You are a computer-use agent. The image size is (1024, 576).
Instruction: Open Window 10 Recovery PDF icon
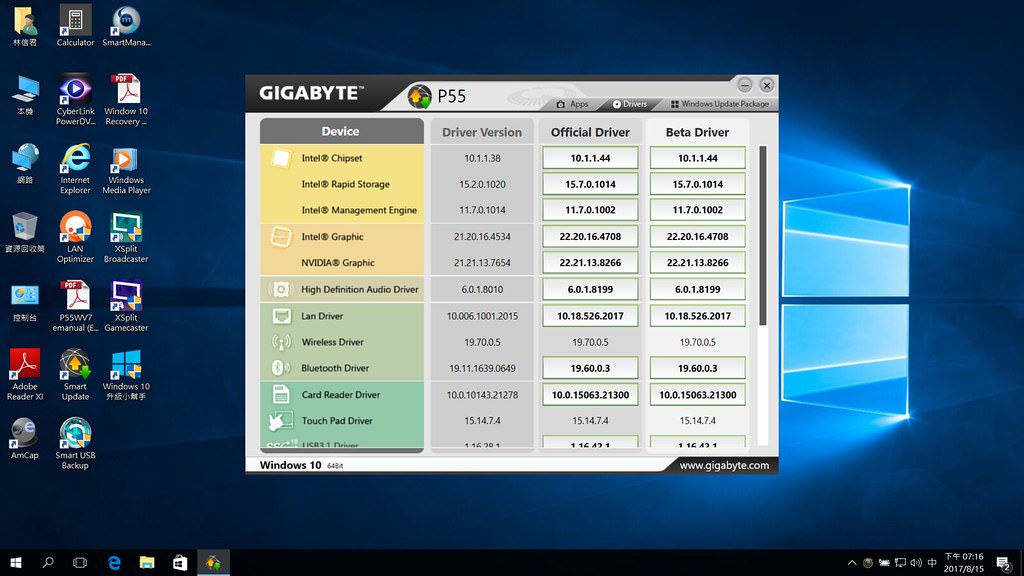[126, 99]
